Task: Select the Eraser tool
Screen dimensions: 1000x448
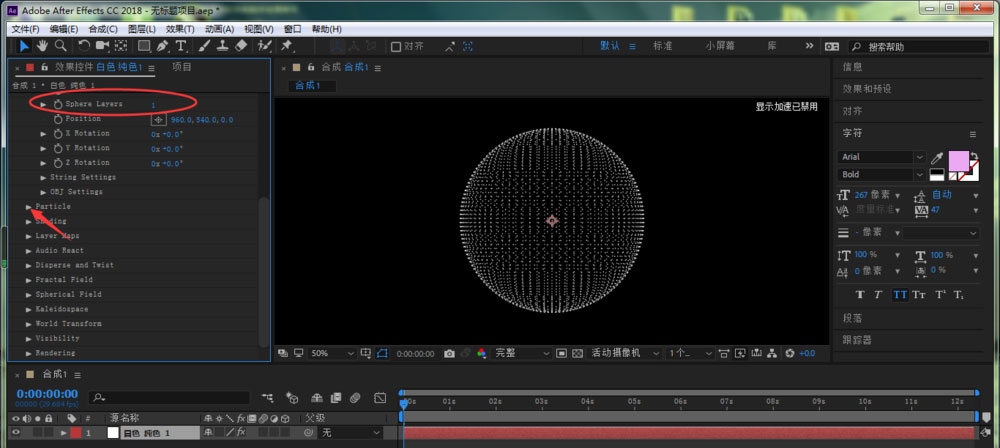Action: (240, 46)
